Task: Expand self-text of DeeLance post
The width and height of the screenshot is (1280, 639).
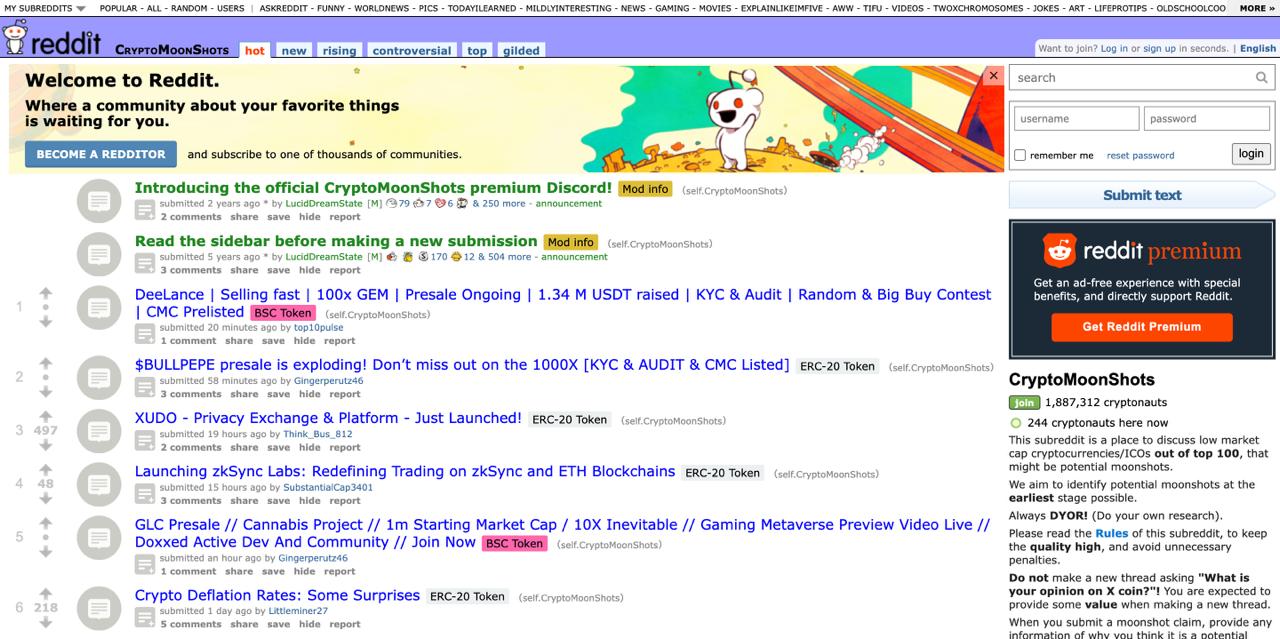Action: tap(145, 333)
